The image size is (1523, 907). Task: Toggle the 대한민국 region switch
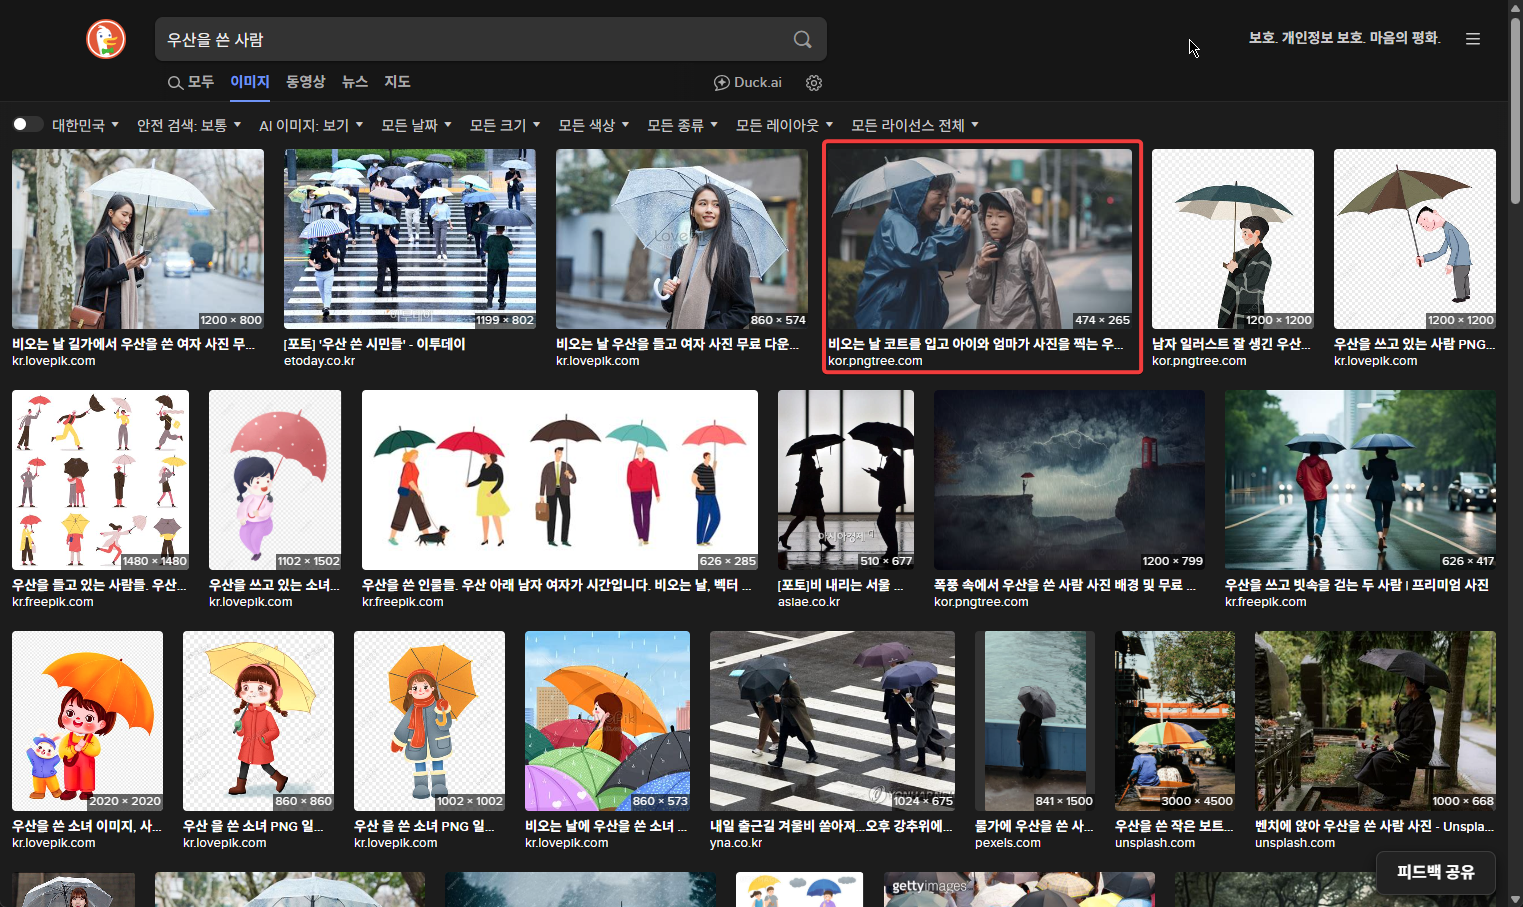[x=28, y=124]
